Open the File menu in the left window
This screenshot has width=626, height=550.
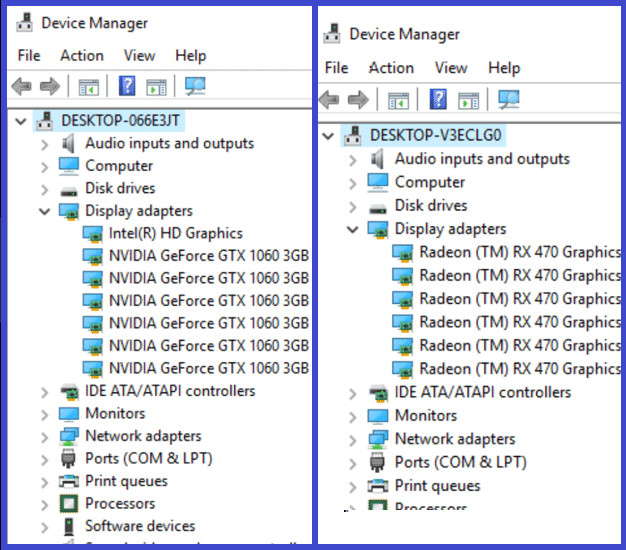[29, 55]
